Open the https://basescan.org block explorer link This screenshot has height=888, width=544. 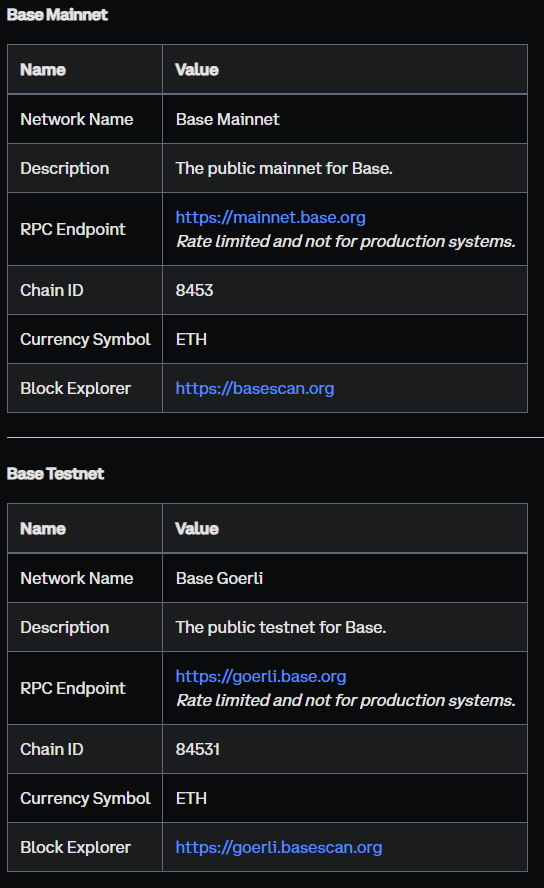pos(255,388)
